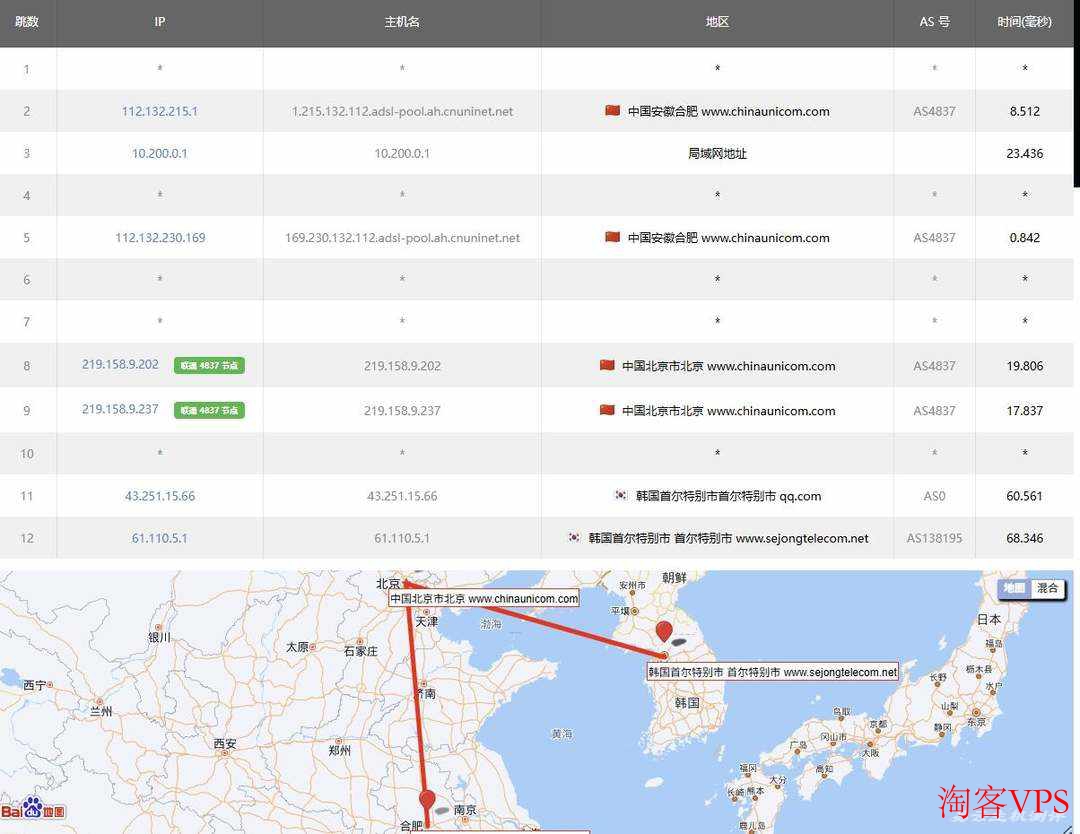The image size is (1080, 834).
Task: Click region 韩国首尔特别市 首尔特别市 www.sejongtelecom.net in hop 12
Action: pyautogui.click(x=728, y=538)
